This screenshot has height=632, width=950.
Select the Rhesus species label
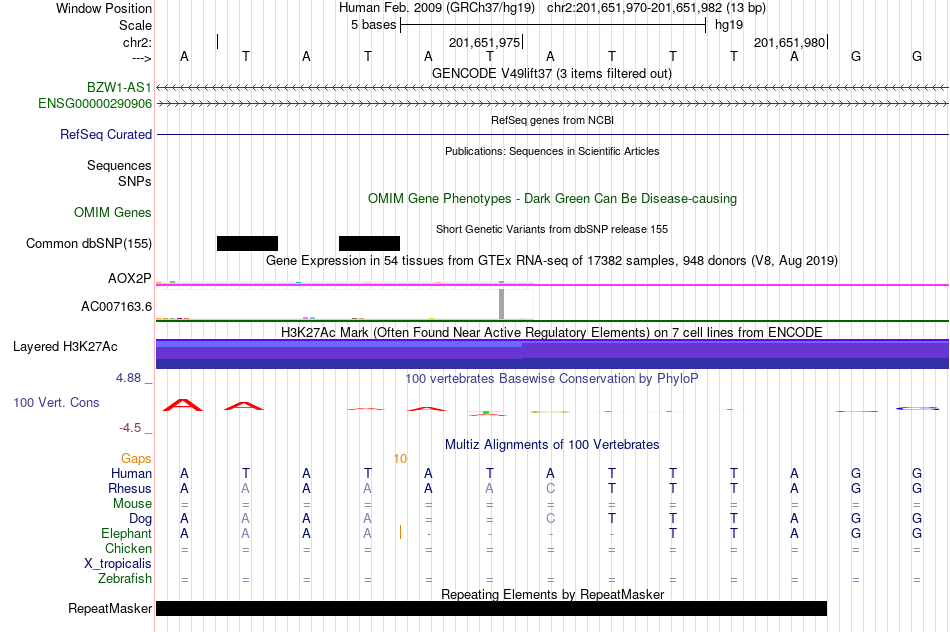click(130, 489)
